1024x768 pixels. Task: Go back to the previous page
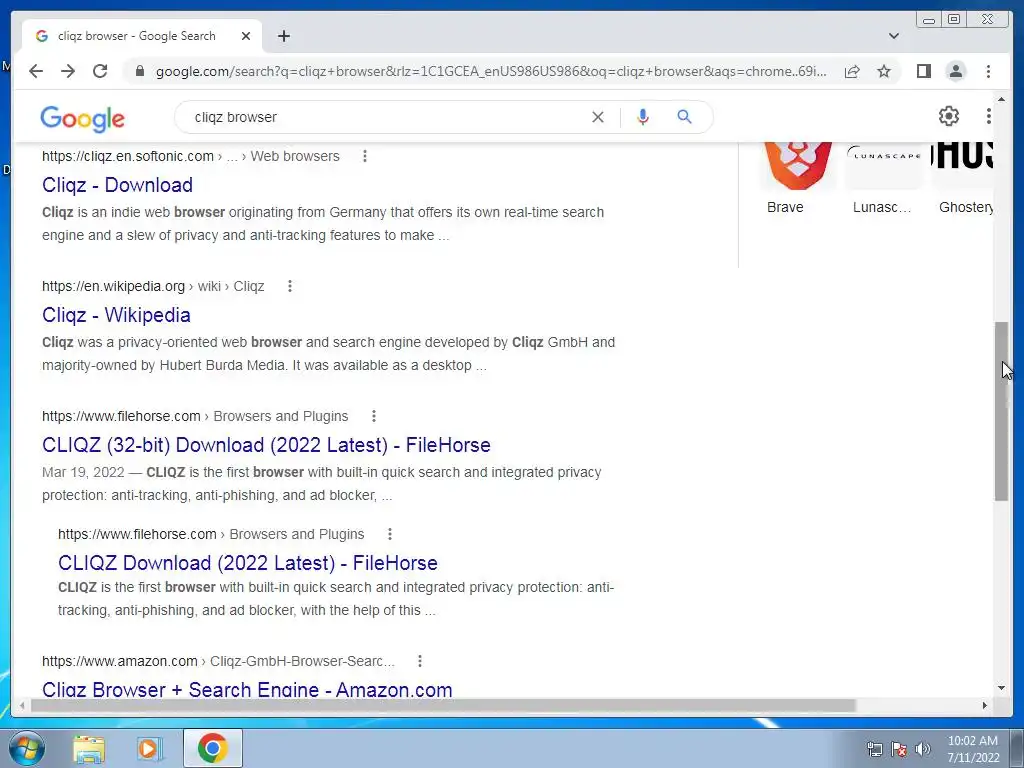[x=36, y=71]
